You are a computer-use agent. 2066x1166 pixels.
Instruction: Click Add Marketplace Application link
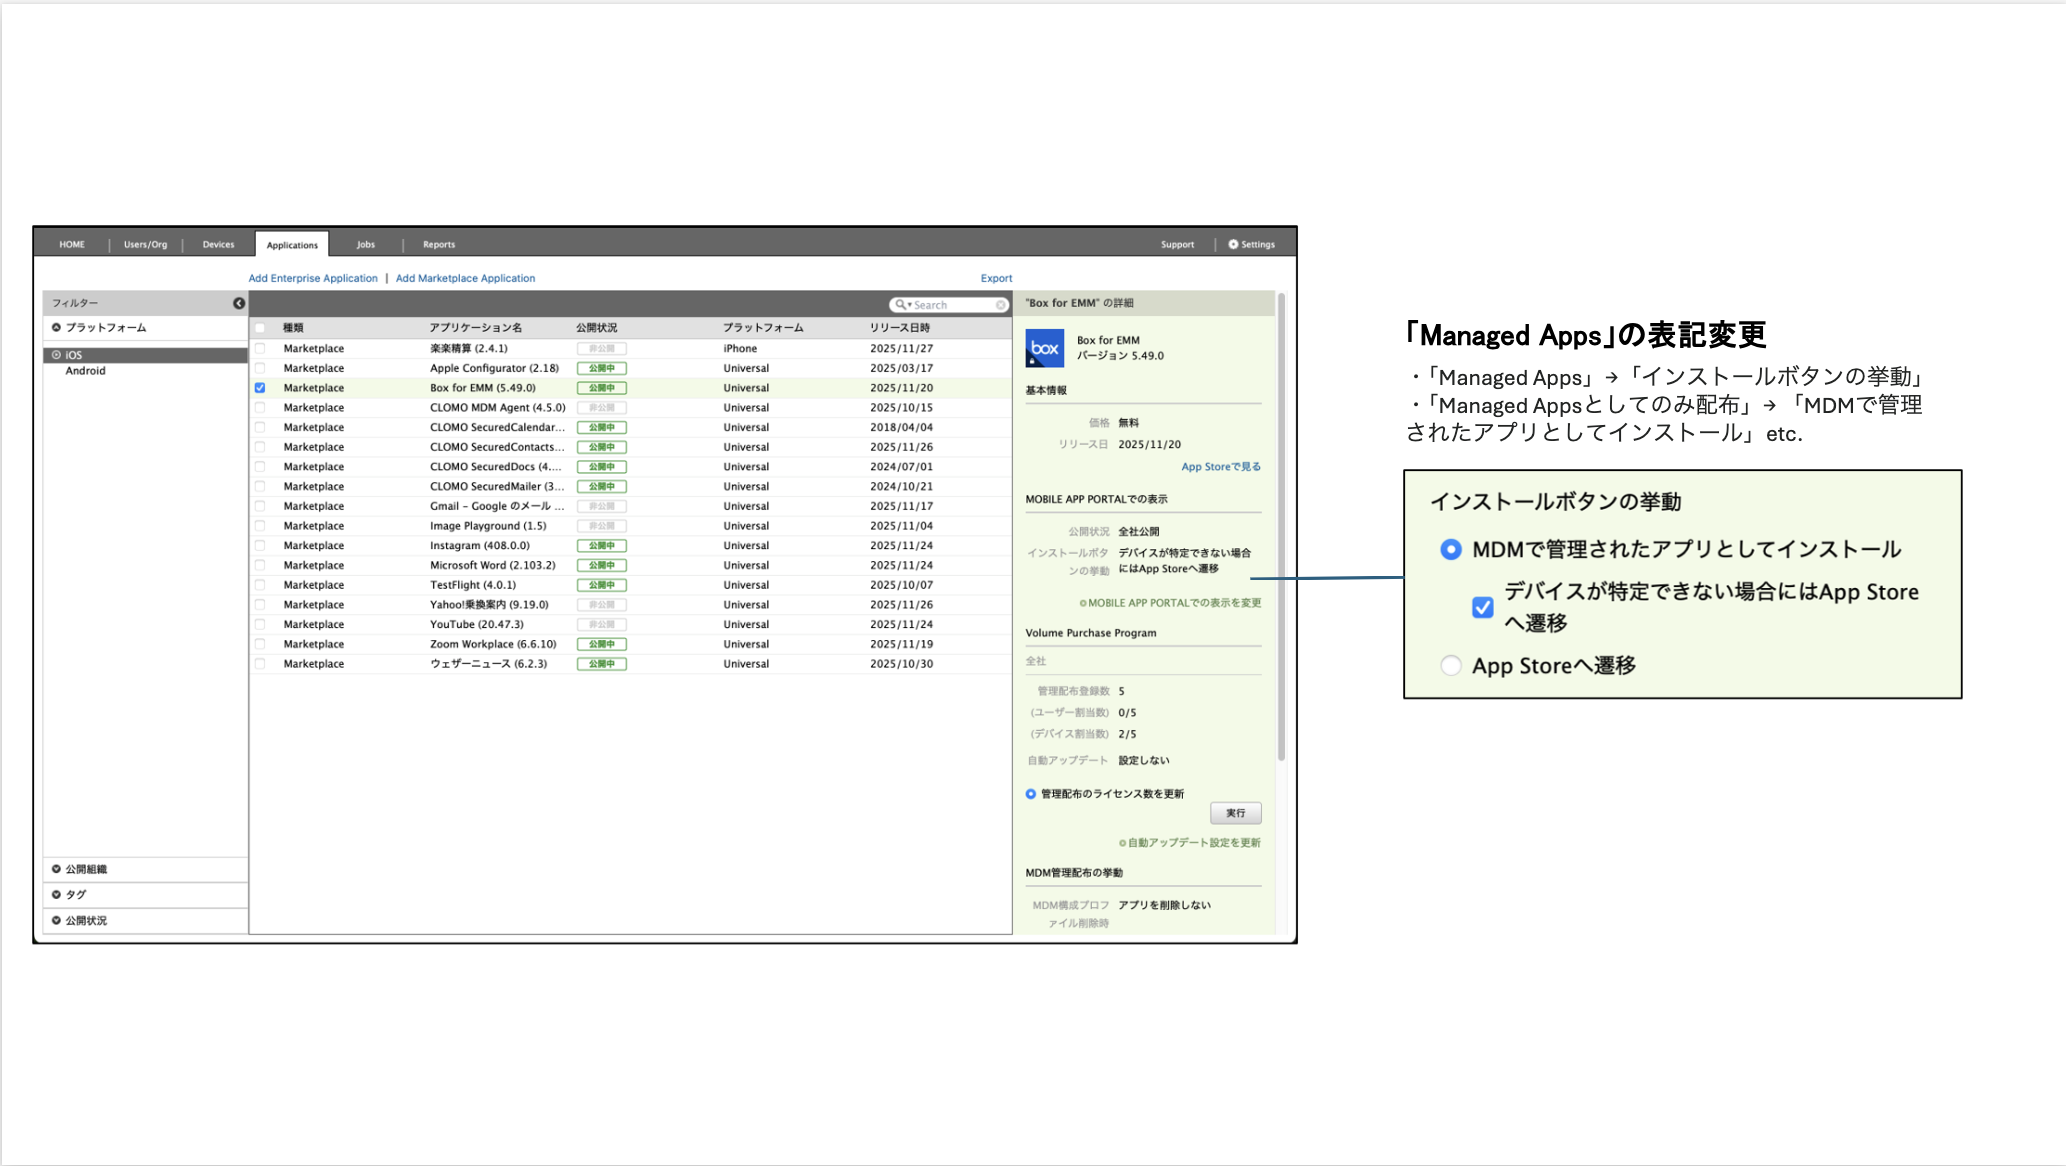pyautogui.click(x=465, y=278)
